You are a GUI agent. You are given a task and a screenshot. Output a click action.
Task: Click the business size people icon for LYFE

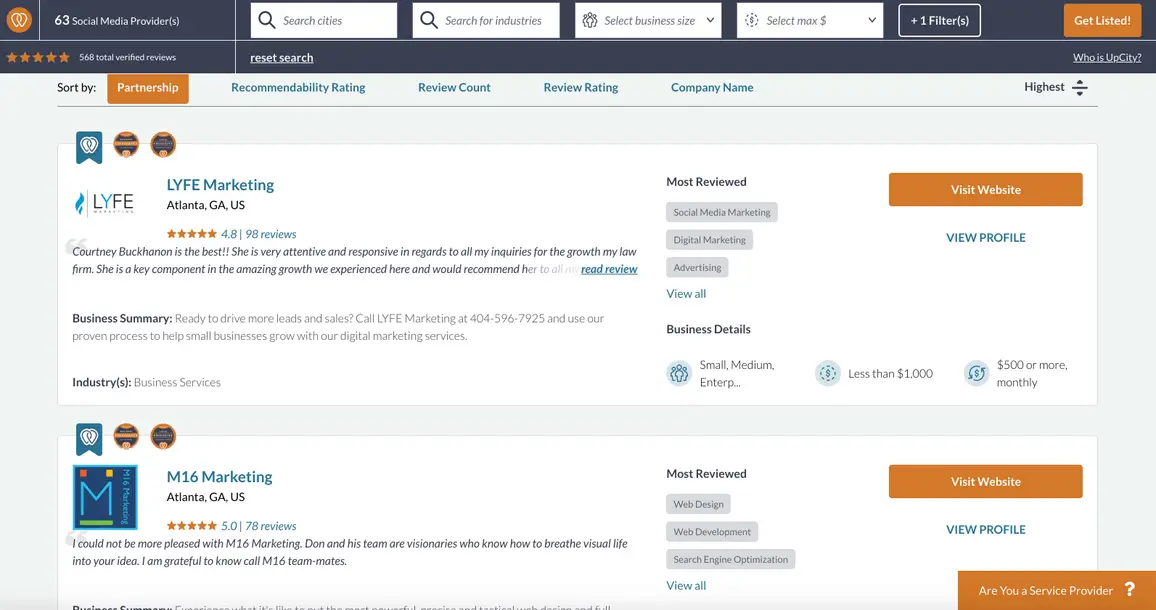[680, 374]
